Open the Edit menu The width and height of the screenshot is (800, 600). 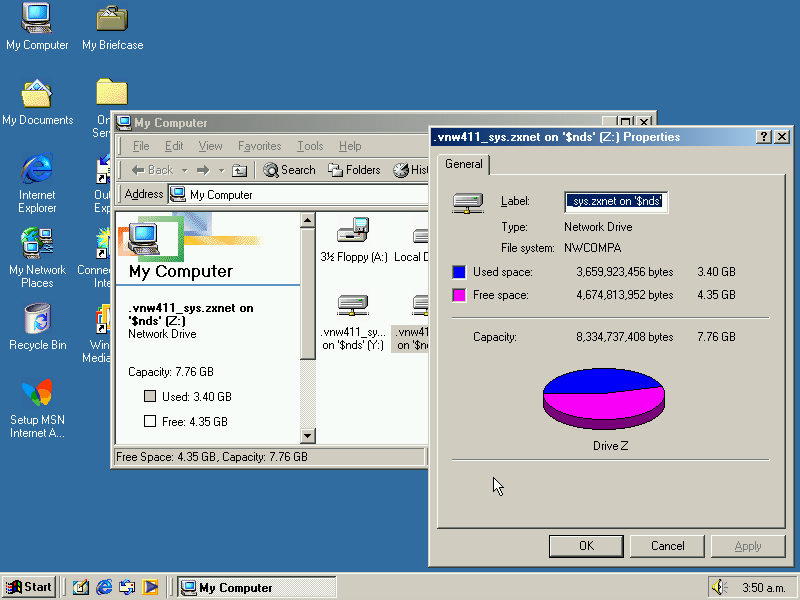pos(173,146)
